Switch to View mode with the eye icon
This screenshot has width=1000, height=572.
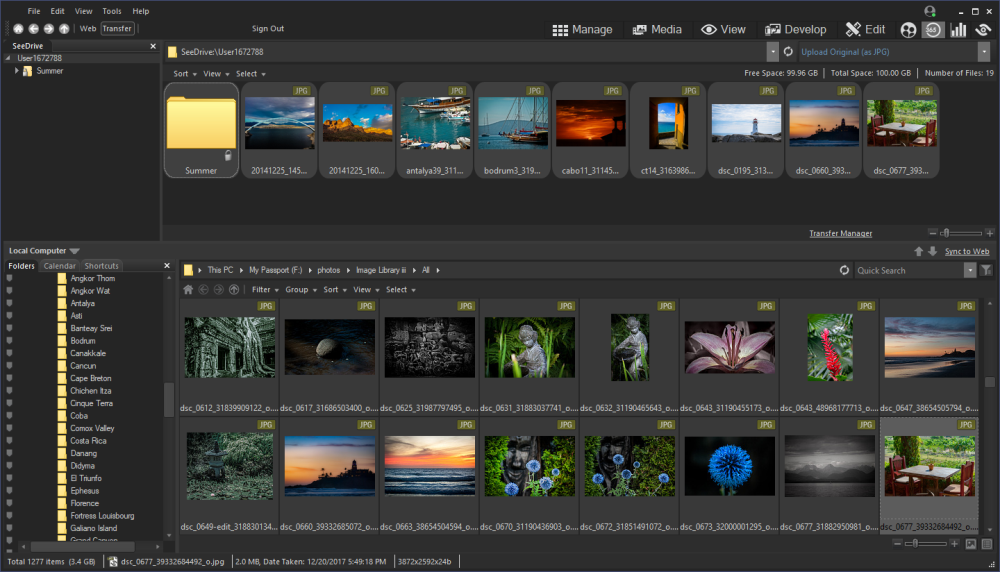pyautogui.click(x=724, y=30)
